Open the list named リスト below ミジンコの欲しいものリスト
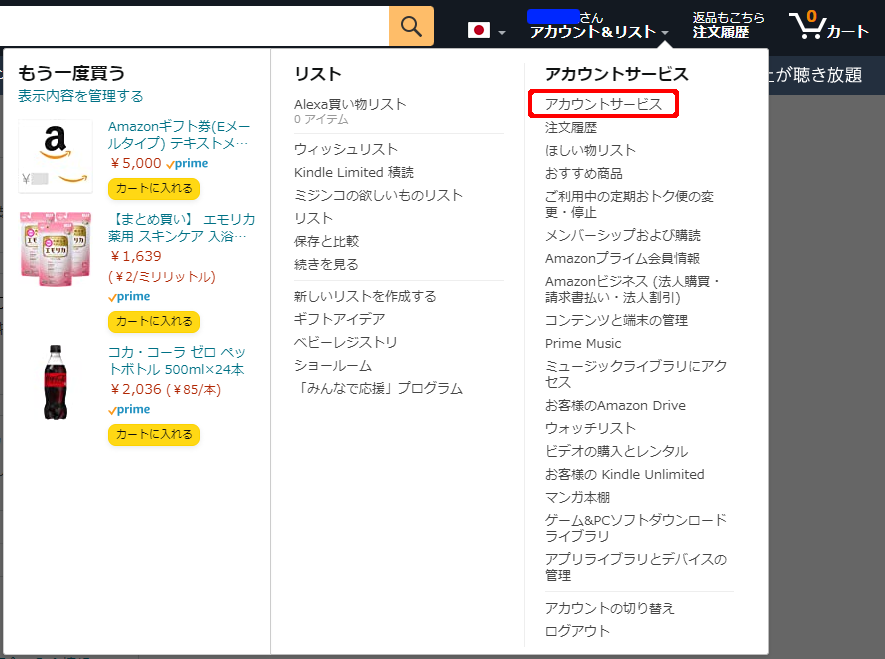This screenshot has width=885, height=659. (313, 218)
